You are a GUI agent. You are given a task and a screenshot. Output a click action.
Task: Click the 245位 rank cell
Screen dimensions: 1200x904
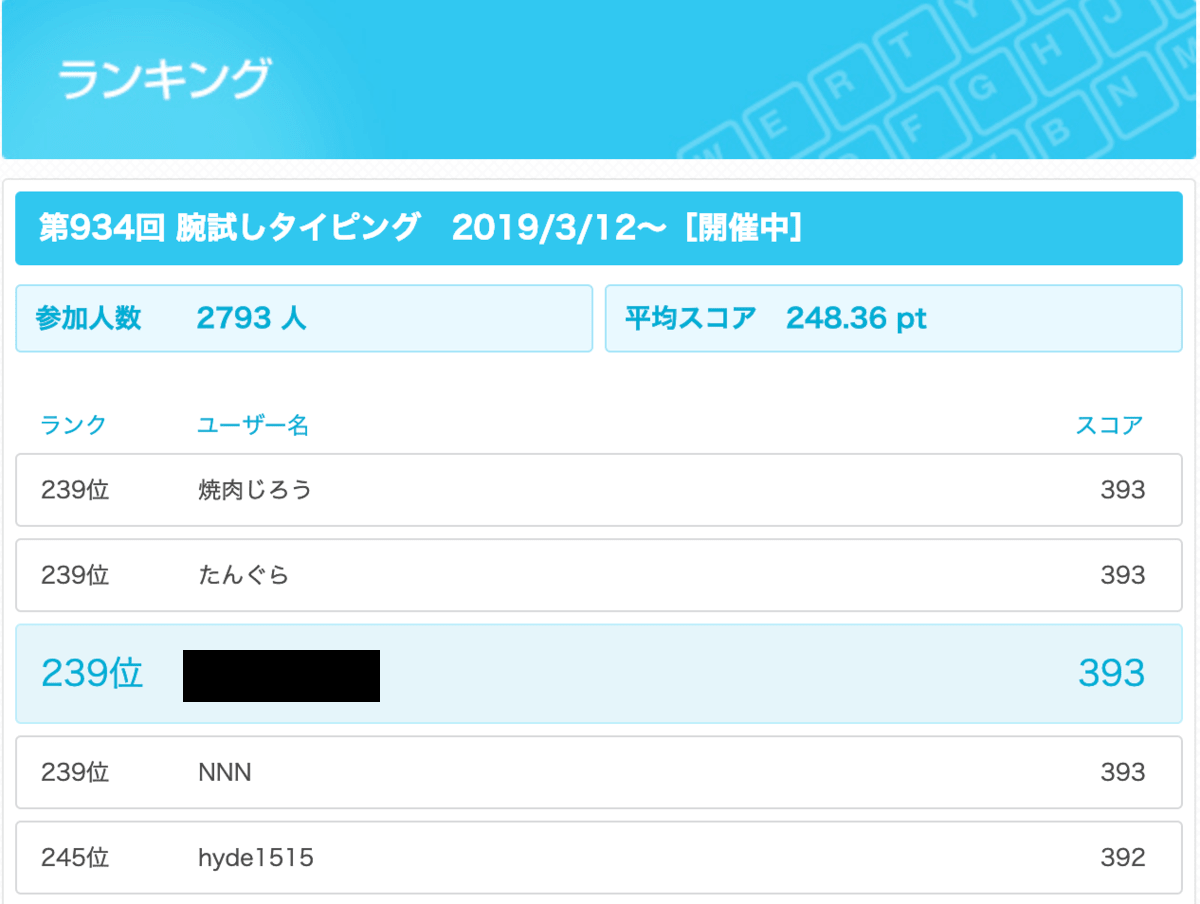pos(75,858)
